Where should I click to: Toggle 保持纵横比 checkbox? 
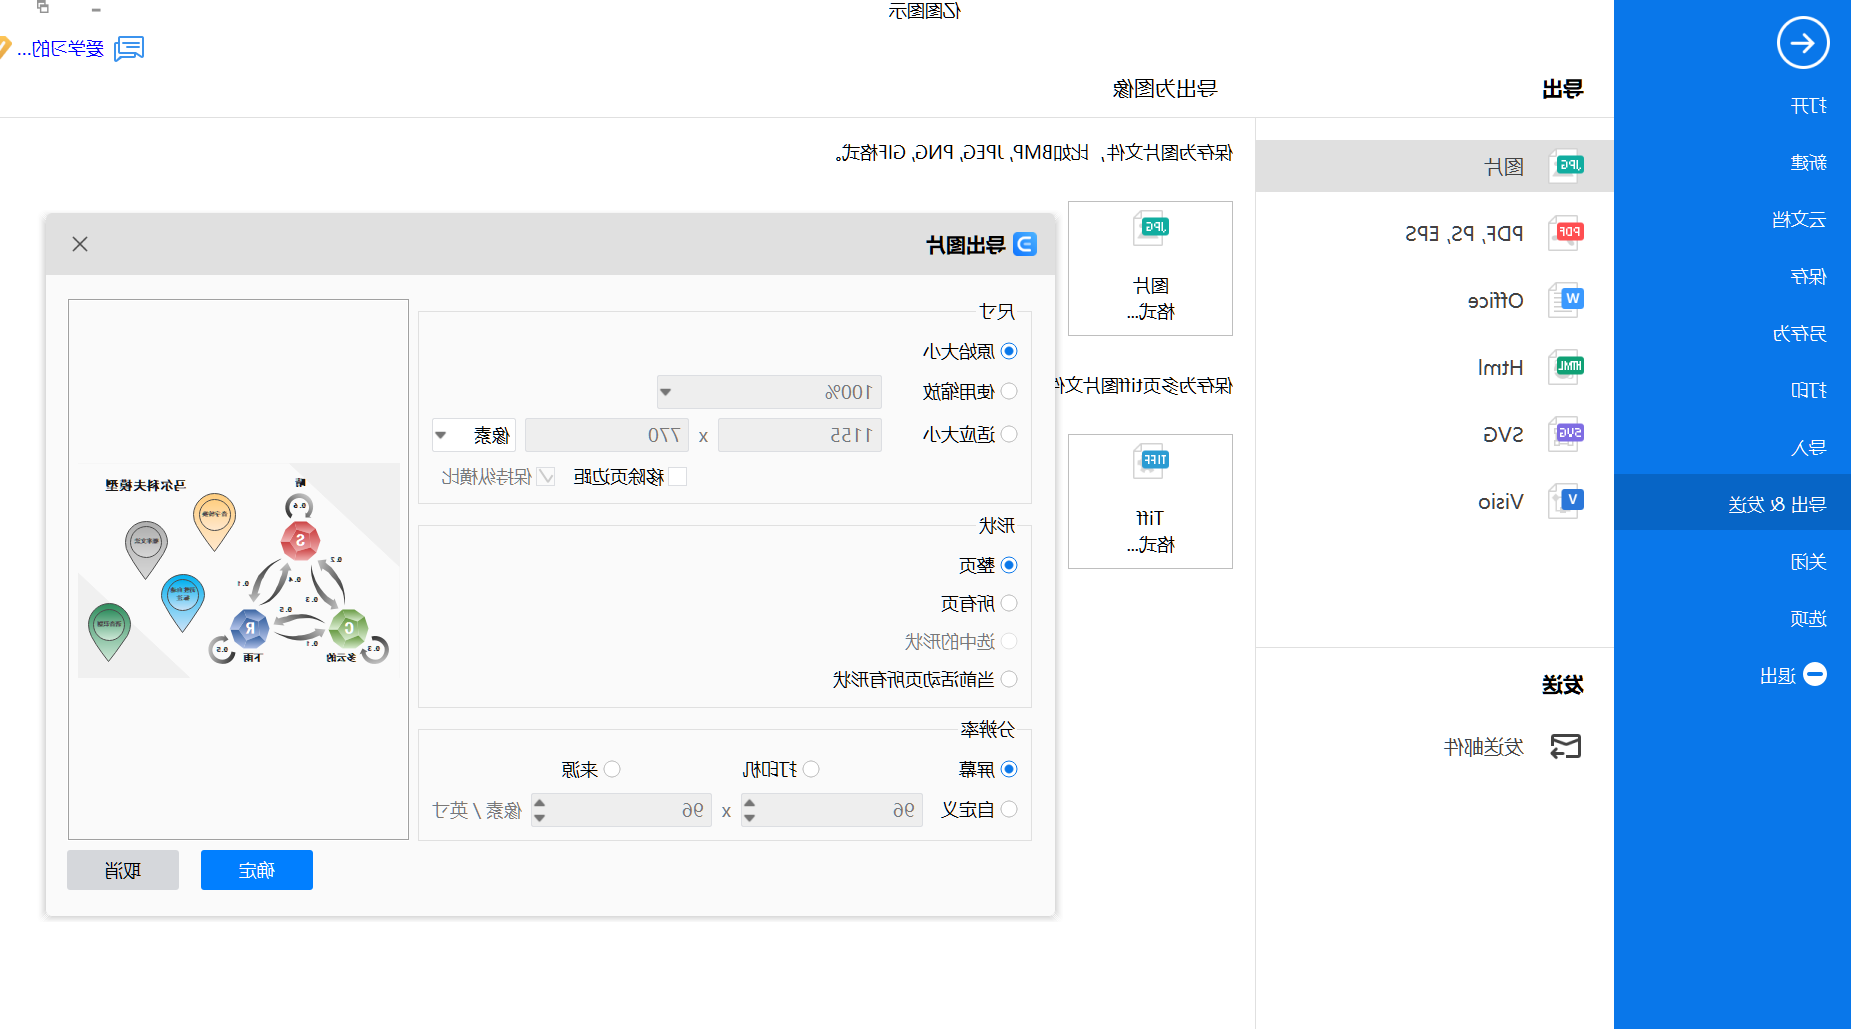[x=546, y=477]
